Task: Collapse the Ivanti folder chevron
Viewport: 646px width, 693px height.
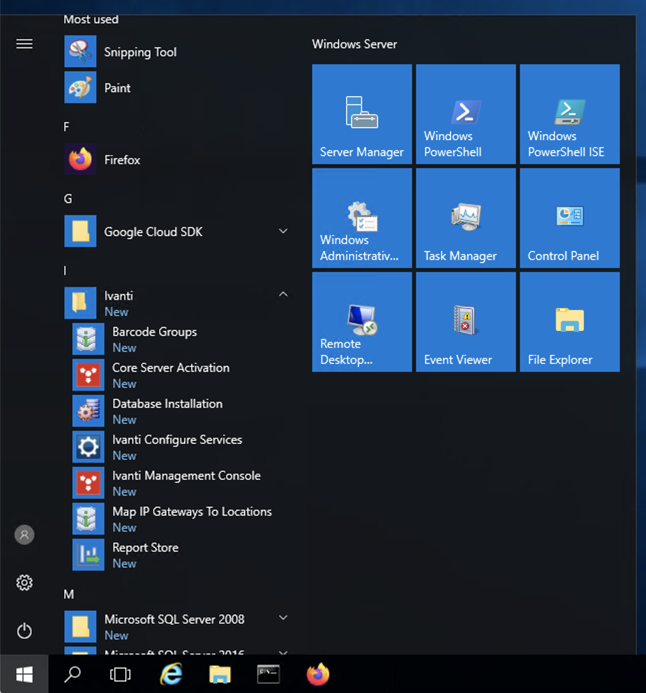Action: (283, 294)
